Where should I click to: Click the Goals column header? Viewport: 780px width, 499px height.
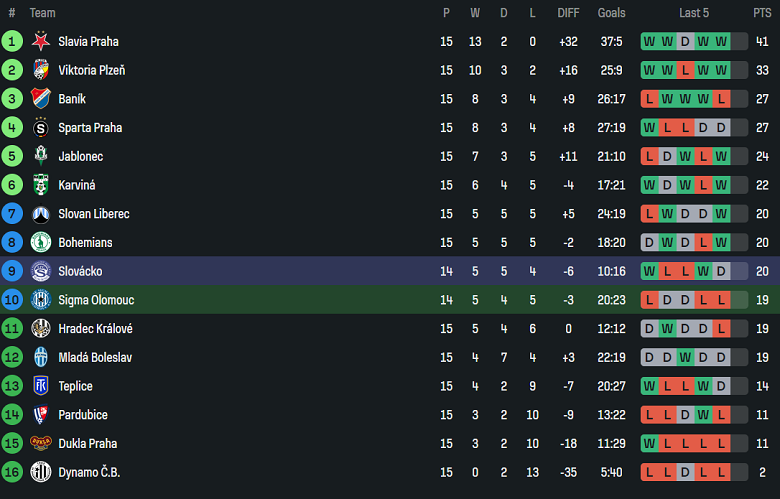tap(611, 13)
